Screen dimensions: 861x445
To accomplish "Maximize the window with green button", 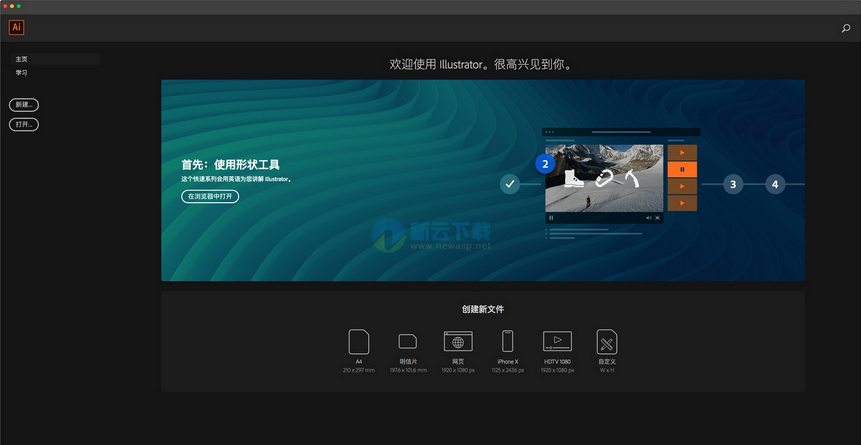I will coord(19,6).
